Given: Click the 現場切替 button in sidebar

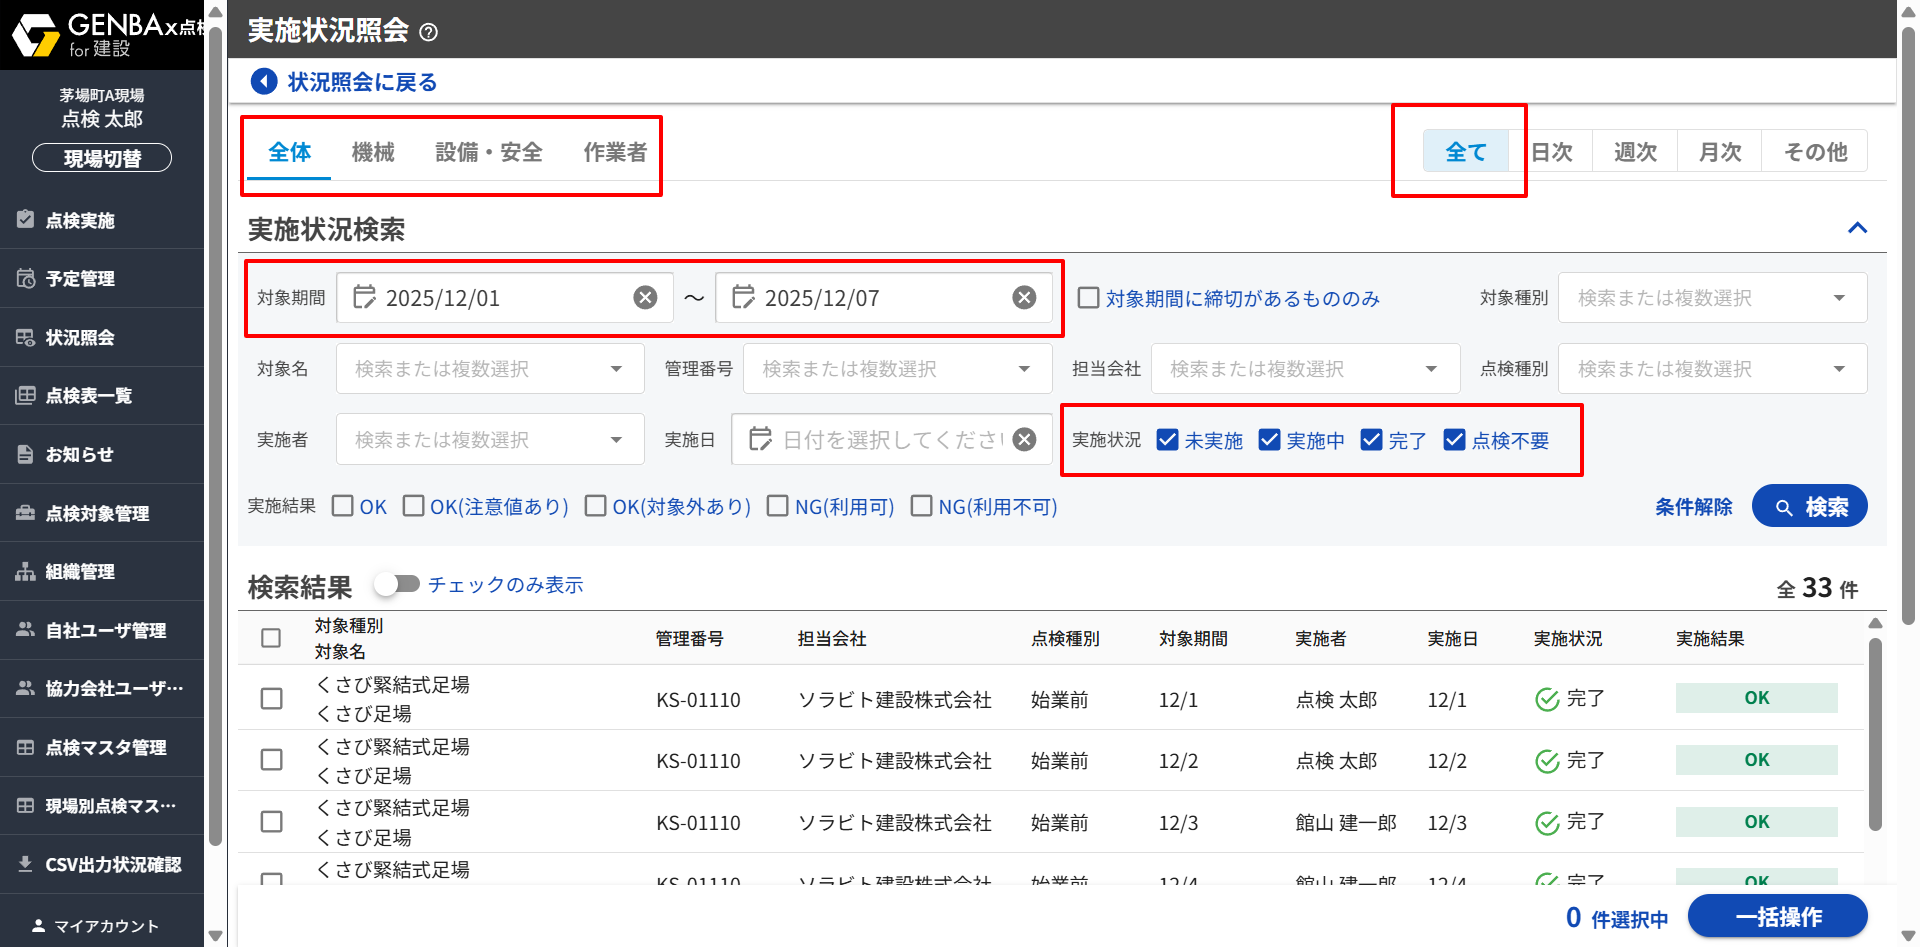Looking at the screenshot, I should tap(102, 158).
